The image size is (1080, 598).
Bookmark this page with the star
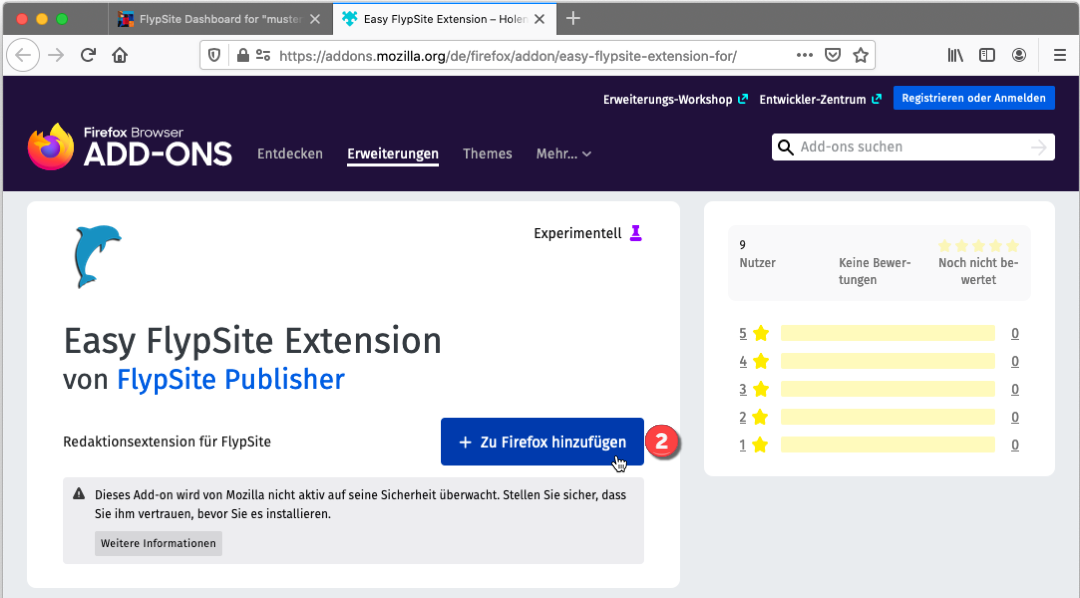pyautogui.click(x=861, y=55)
